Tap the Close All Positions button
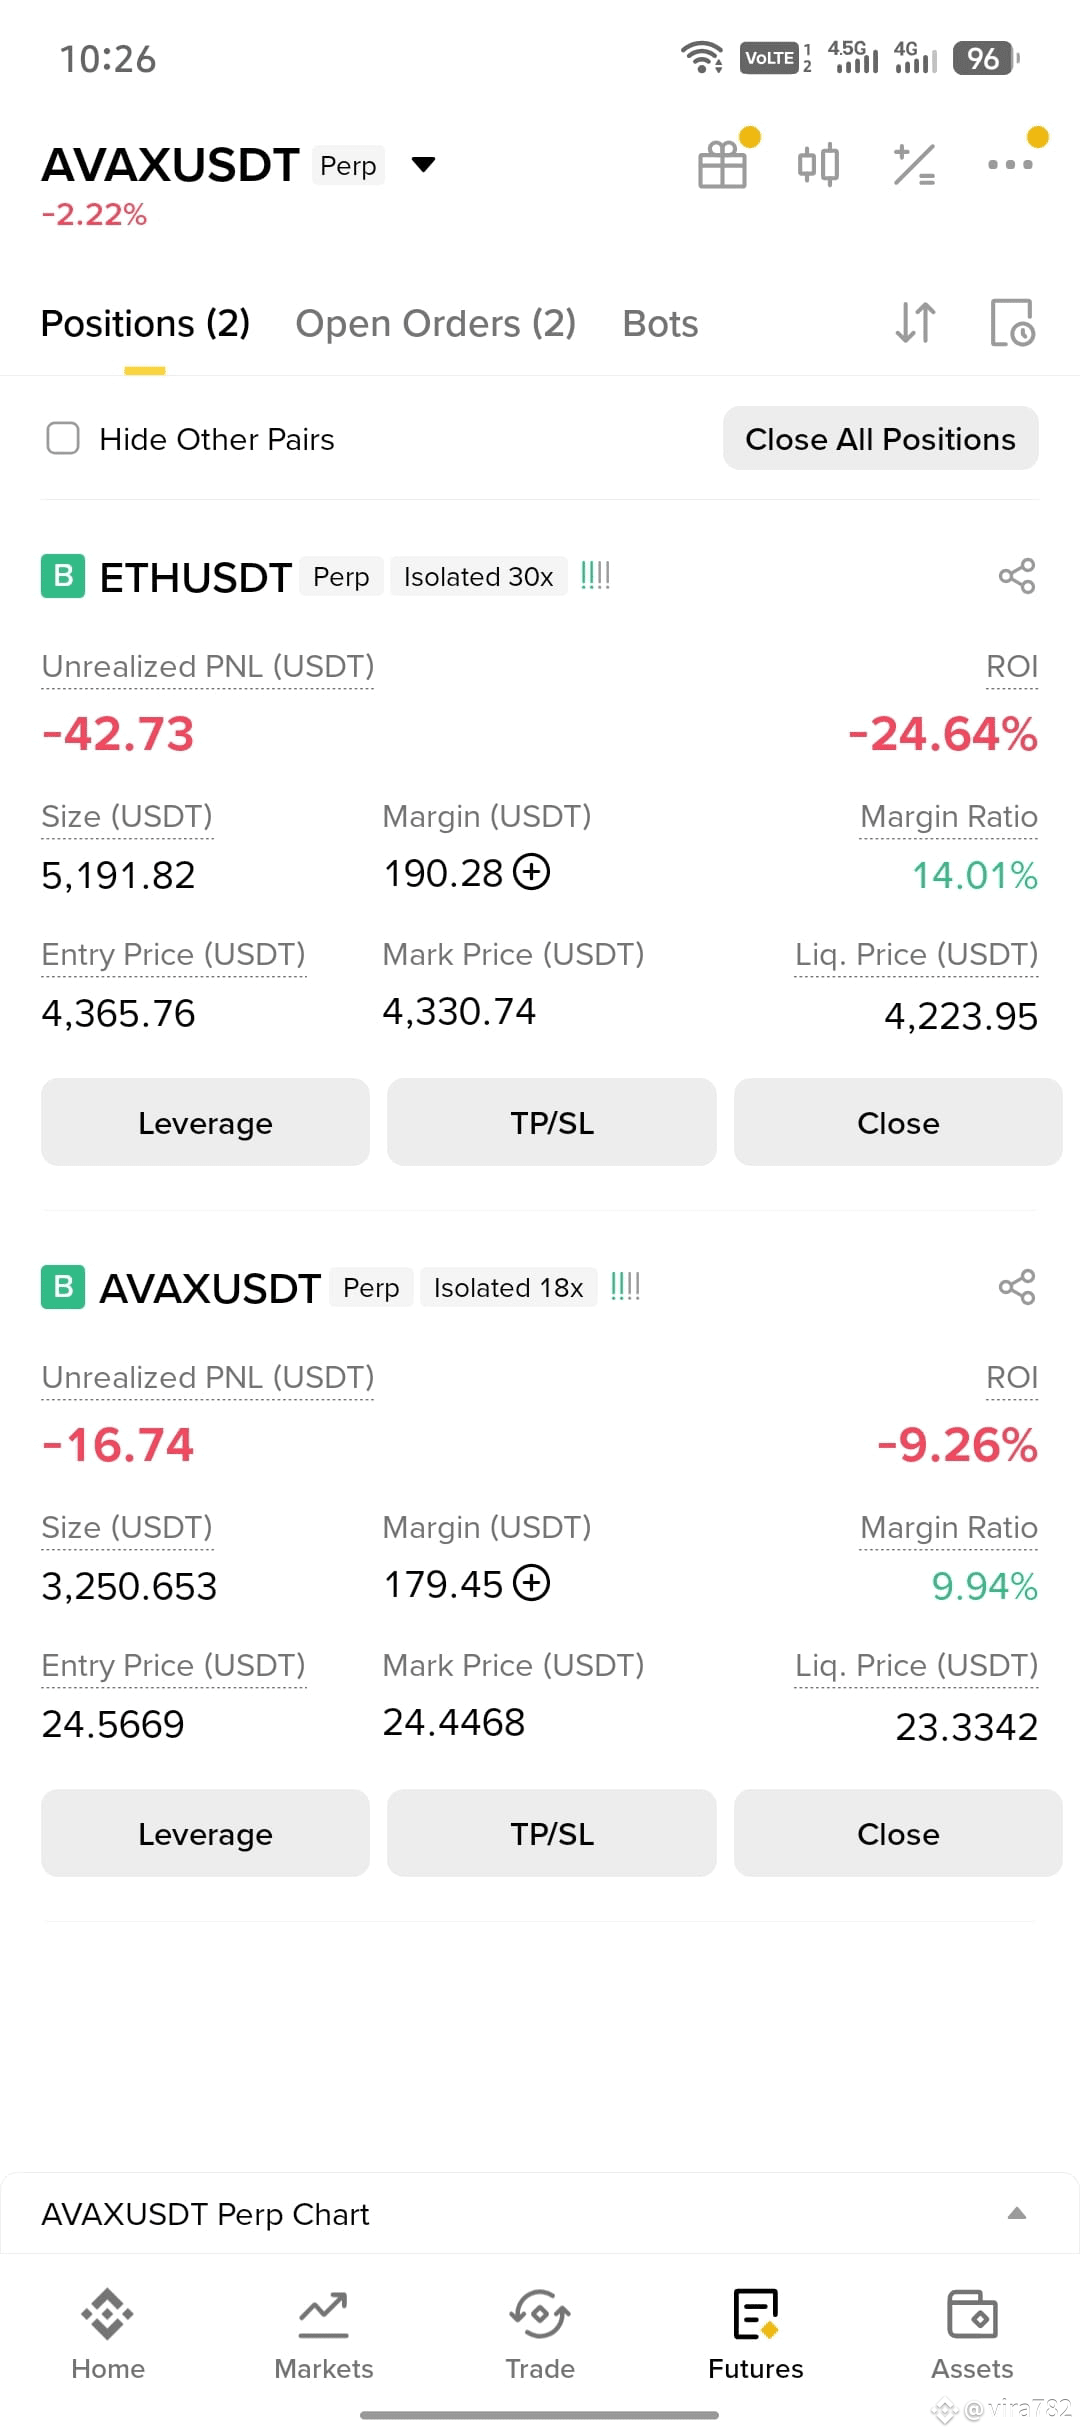1080x2436 pixels. tap(881, 438)
